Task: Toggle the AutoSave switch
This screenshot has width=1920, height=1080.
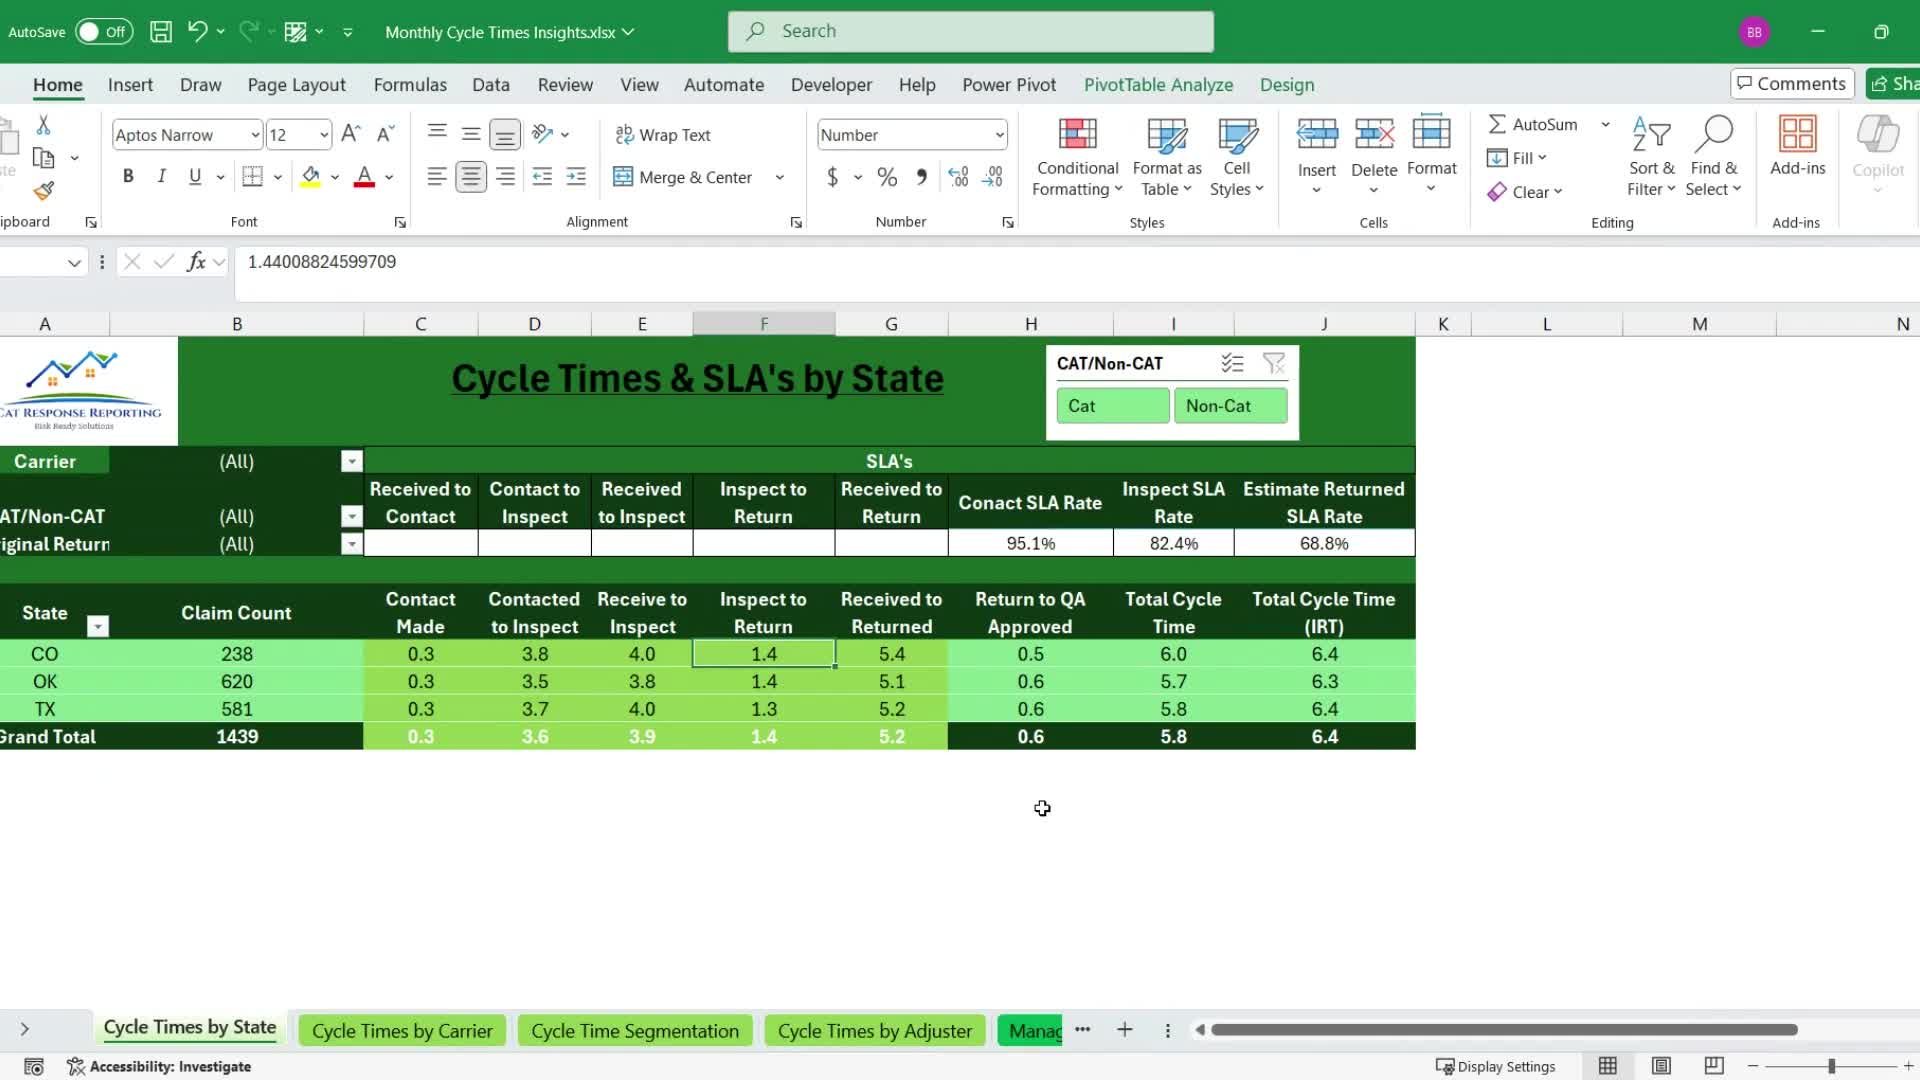Action: click(104, 31)
